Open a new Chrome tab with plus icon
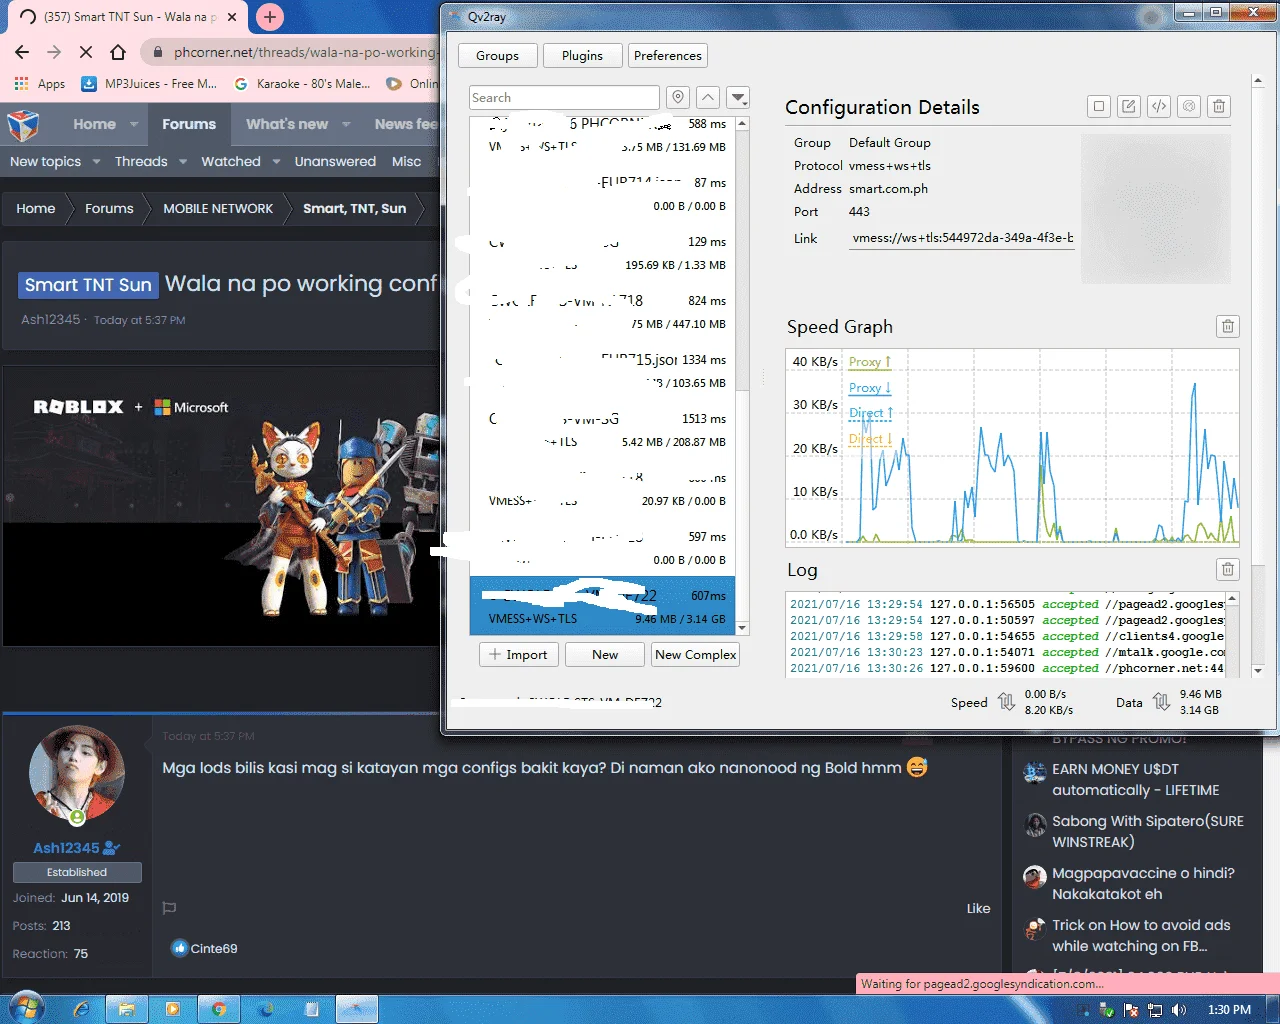 tap(270, 17)
